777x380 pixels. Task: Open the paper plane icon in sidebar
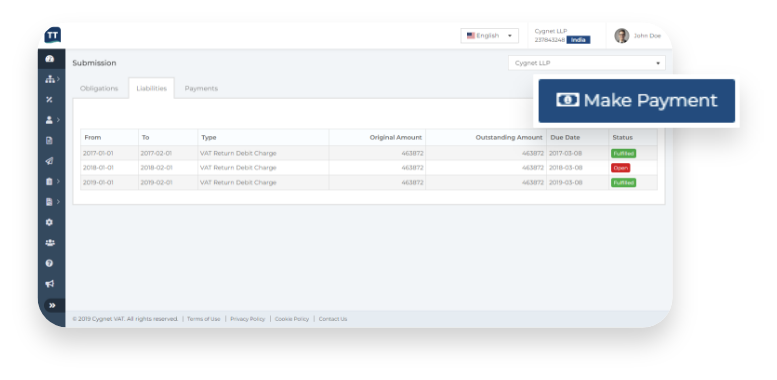pyautogui.click(x=49, y=161)
